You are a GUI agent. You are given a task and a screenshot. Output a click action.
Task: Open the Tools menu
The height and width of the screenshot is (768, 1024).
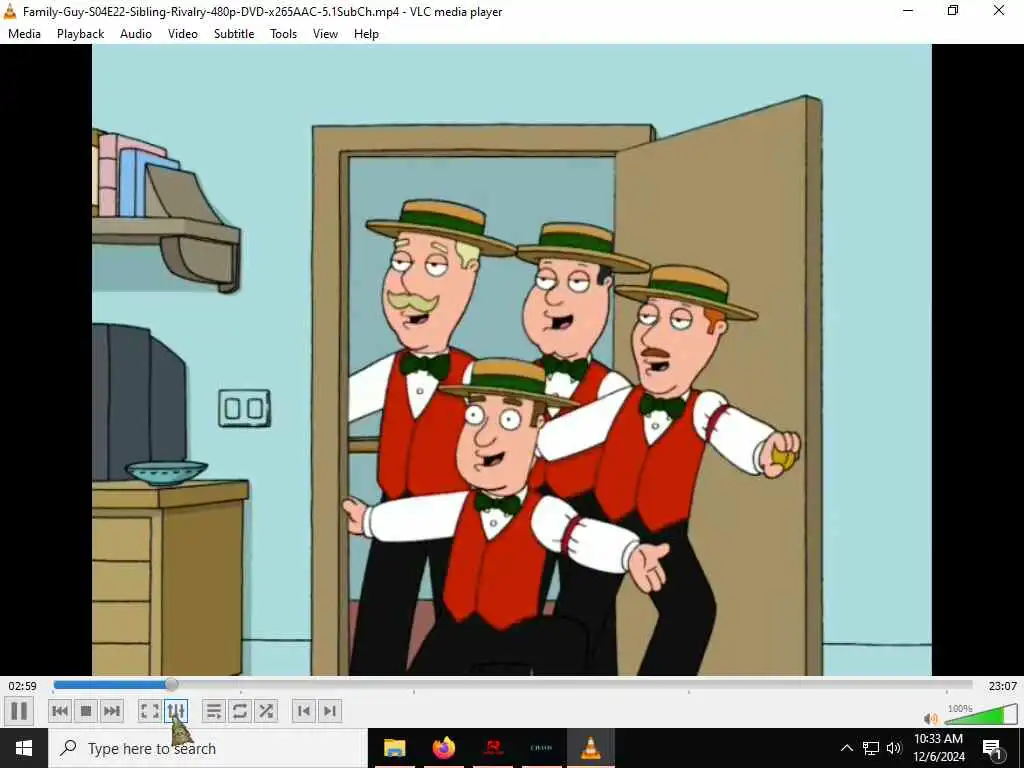(283, 34)
